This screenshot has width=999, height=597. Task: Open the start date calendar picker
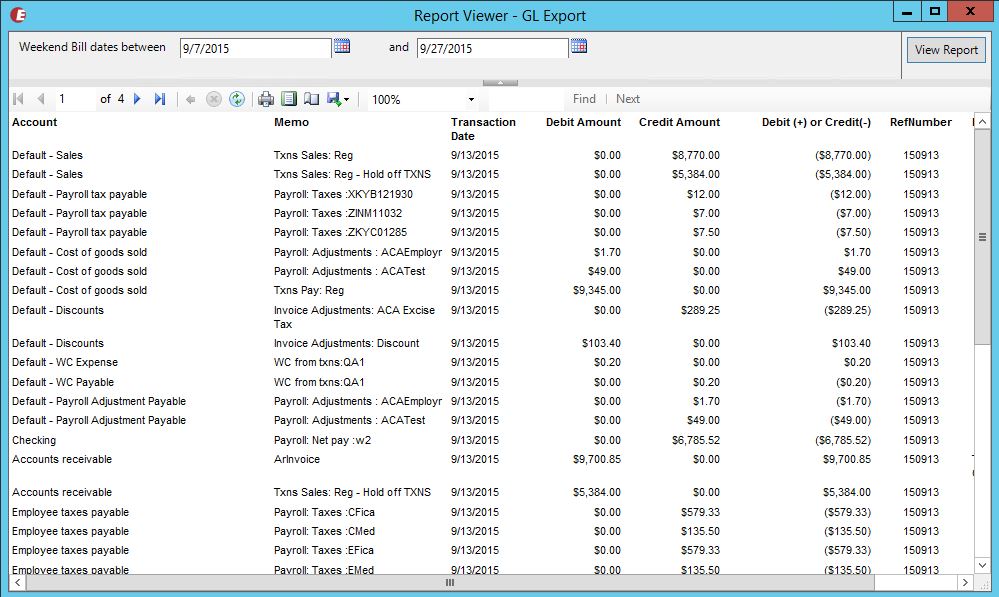[342, 47]
